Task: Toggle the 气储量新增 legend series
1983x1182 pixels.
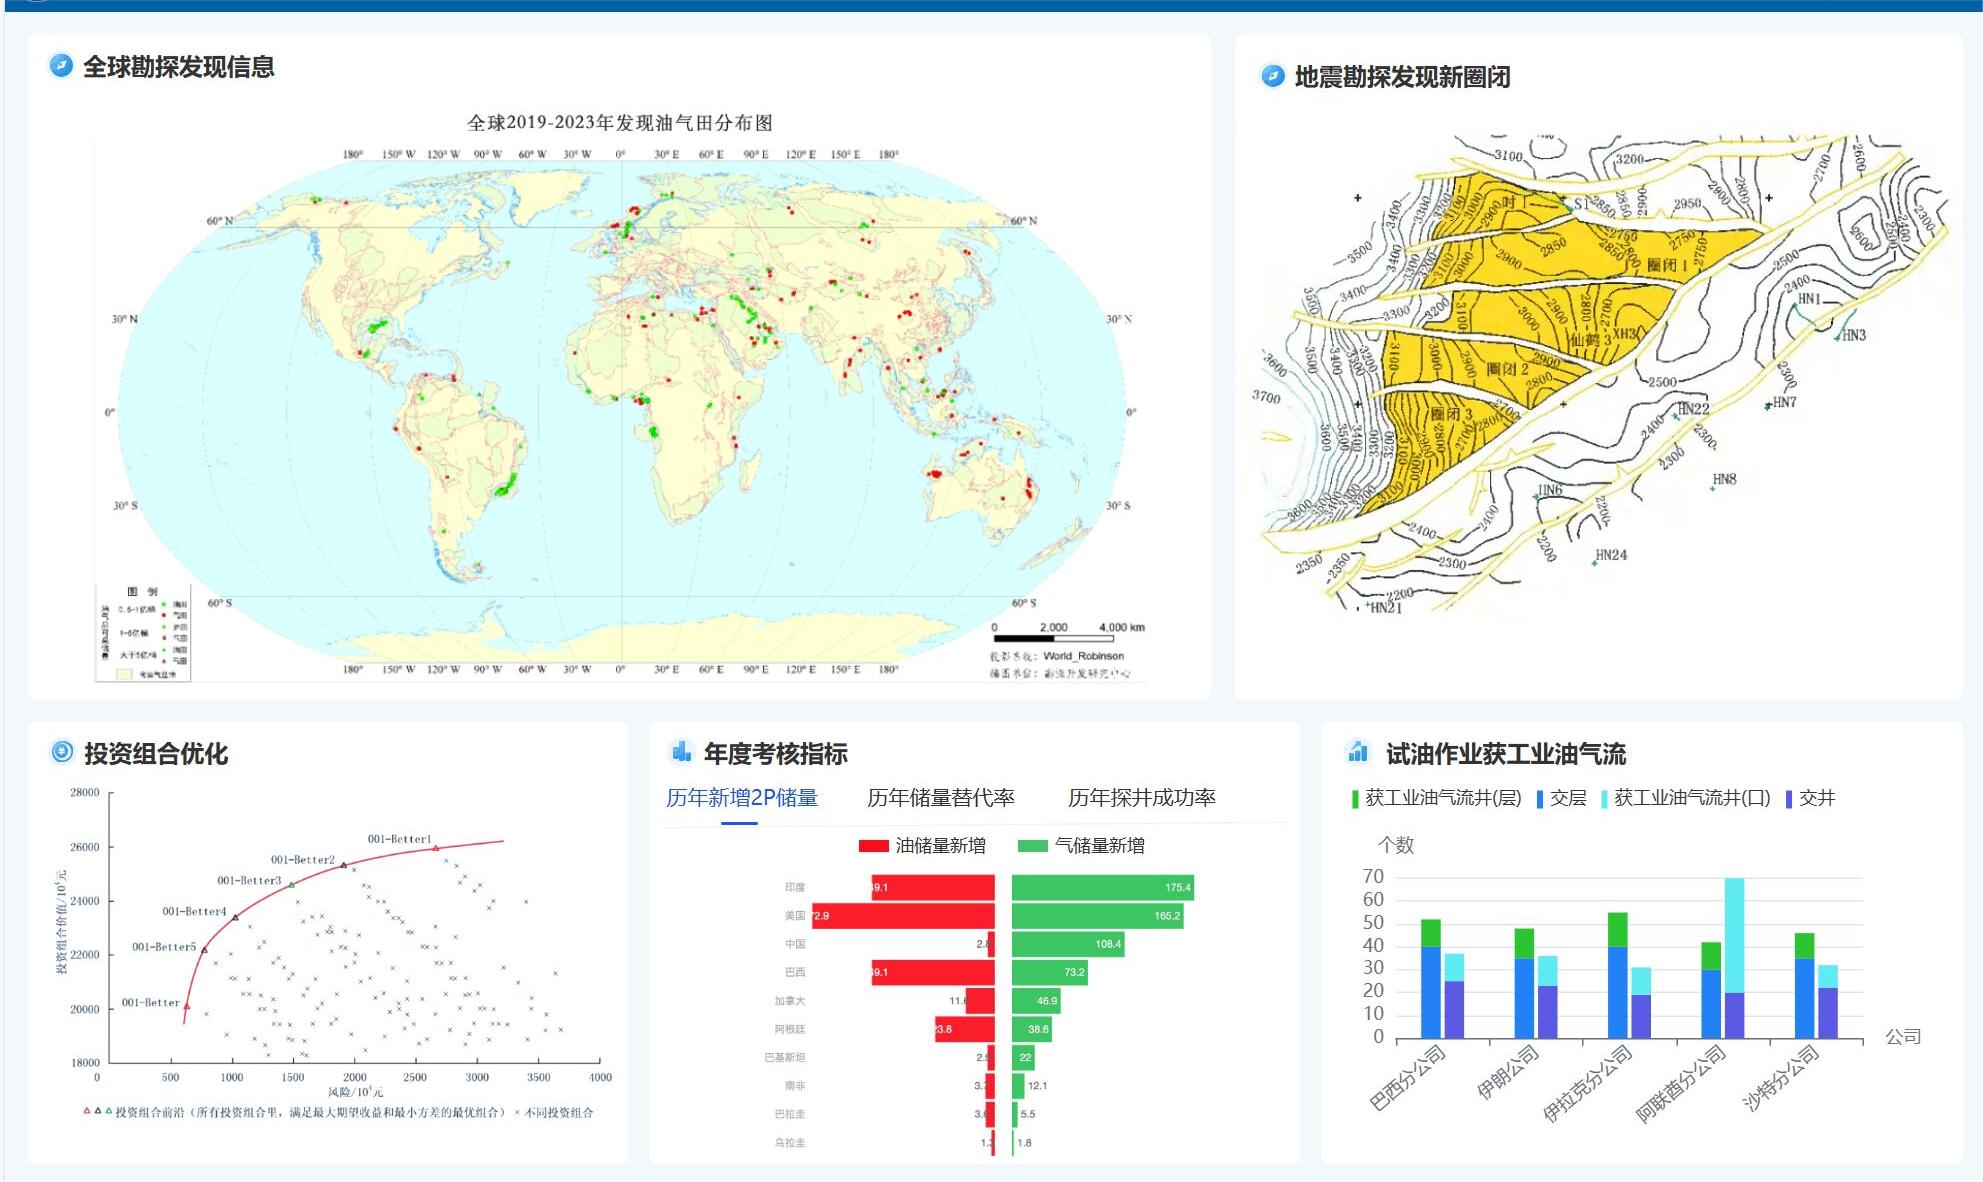Action: click(x=1081, y=845)
